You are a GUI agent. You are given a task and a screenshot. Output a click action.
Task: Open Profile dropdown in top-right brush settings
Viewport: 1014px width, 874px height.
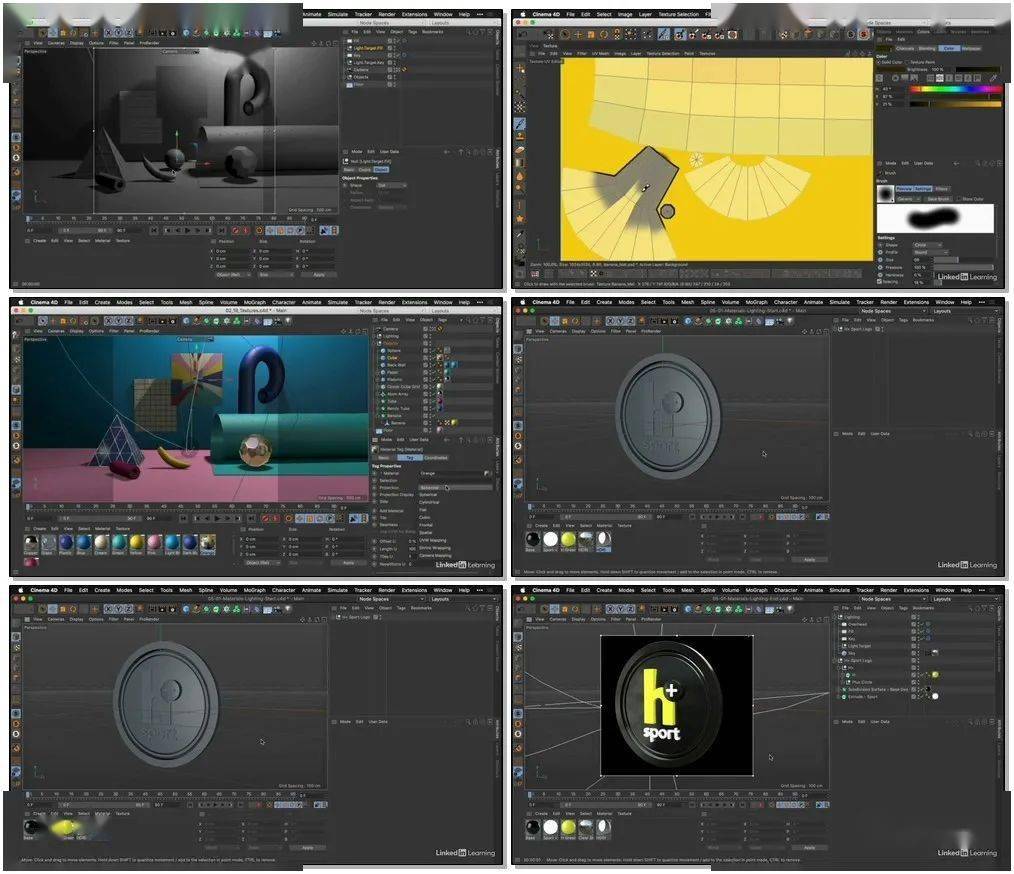(929, 252)
